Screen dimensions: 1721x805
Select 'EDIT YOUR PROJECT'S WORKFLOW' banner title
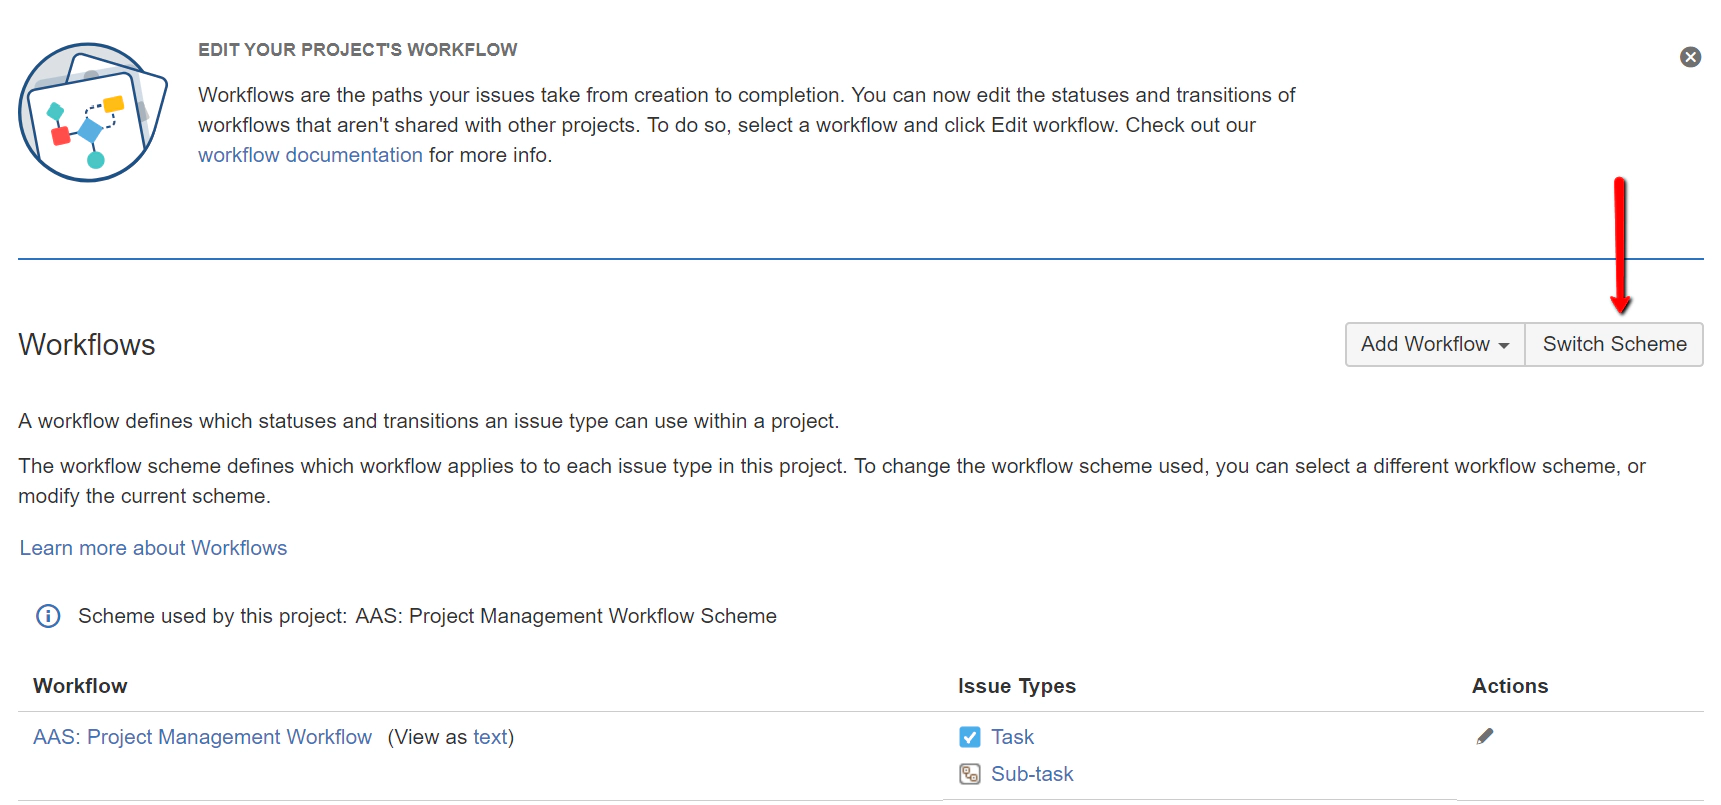(x=358, y=50)
